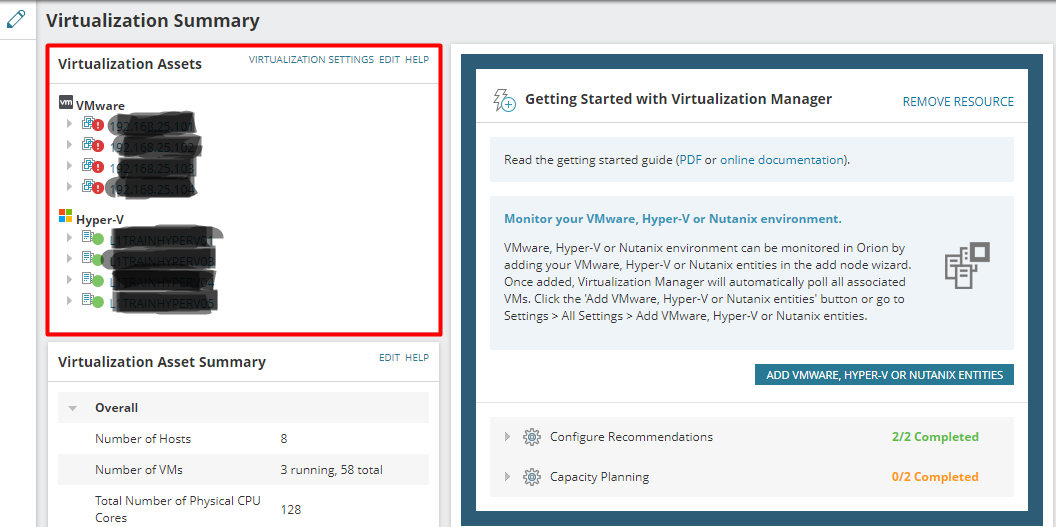1056x527 pixels.
Task: Click Help in Virtualization Asset Summary panel
Action: pyautogui.click(x=417, y=357)
